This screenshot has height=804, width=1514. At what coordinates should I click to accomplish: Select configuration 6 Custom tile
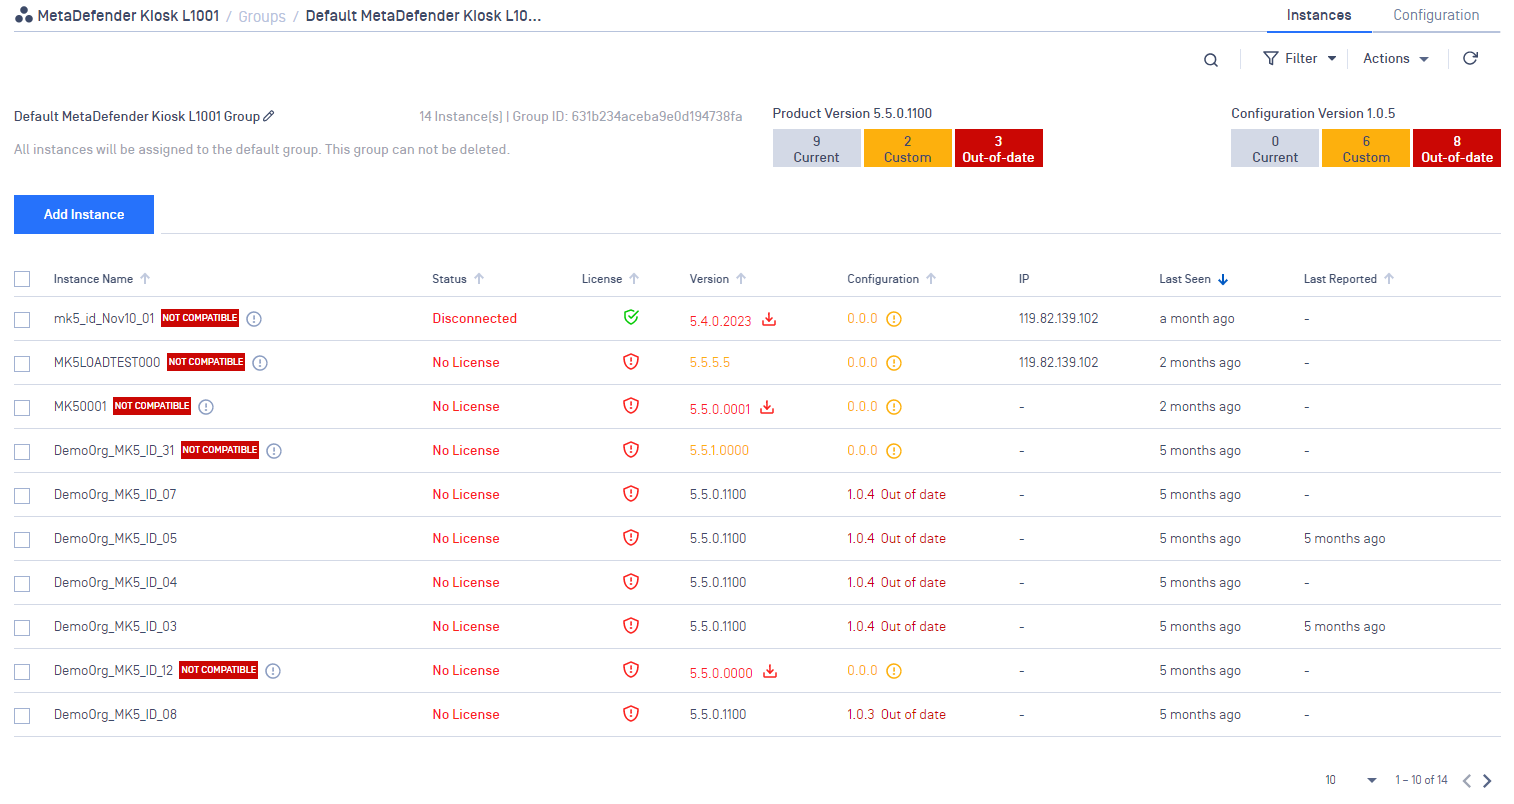1366,148
